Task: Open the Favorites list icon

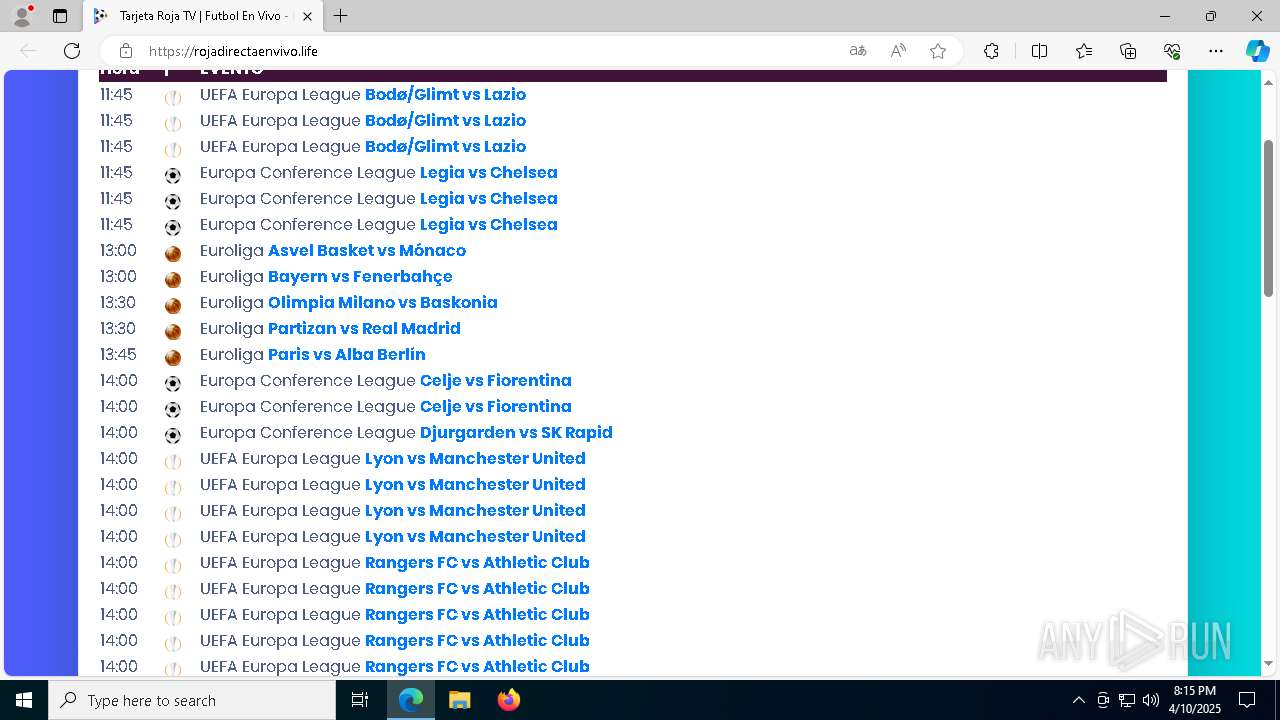Action: click(1084, 51)
